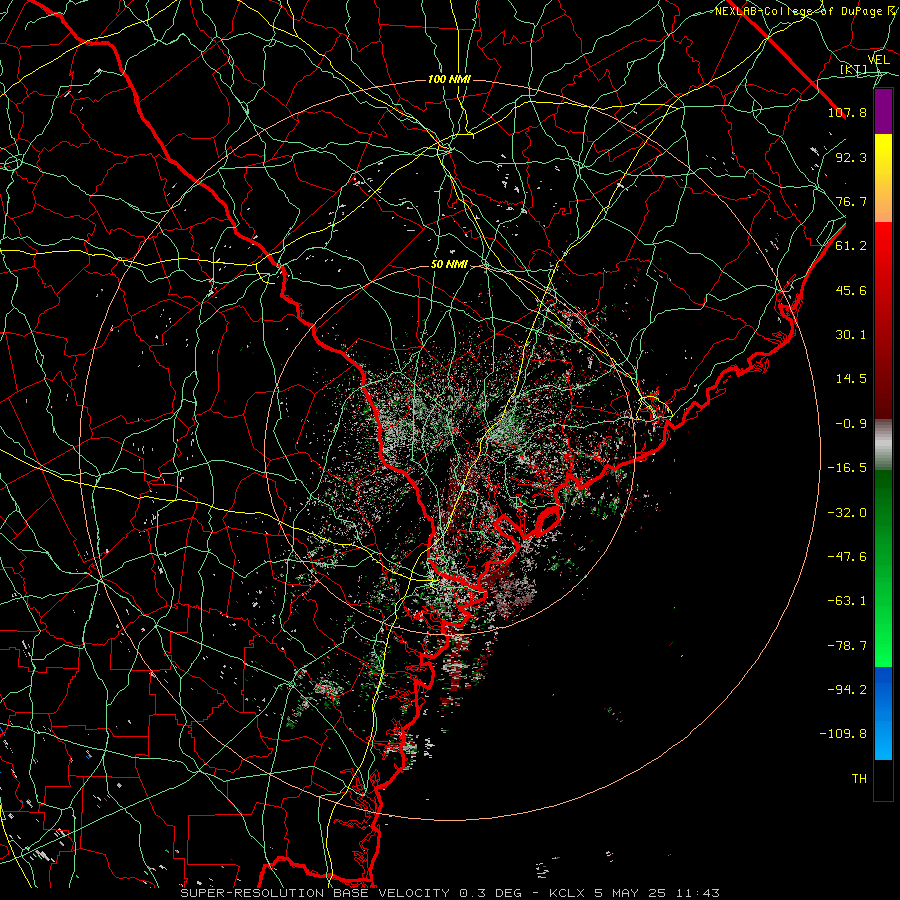Click the SUPER-RESOLUTION BASE VELOCITY caption text

tap(315, 893)
